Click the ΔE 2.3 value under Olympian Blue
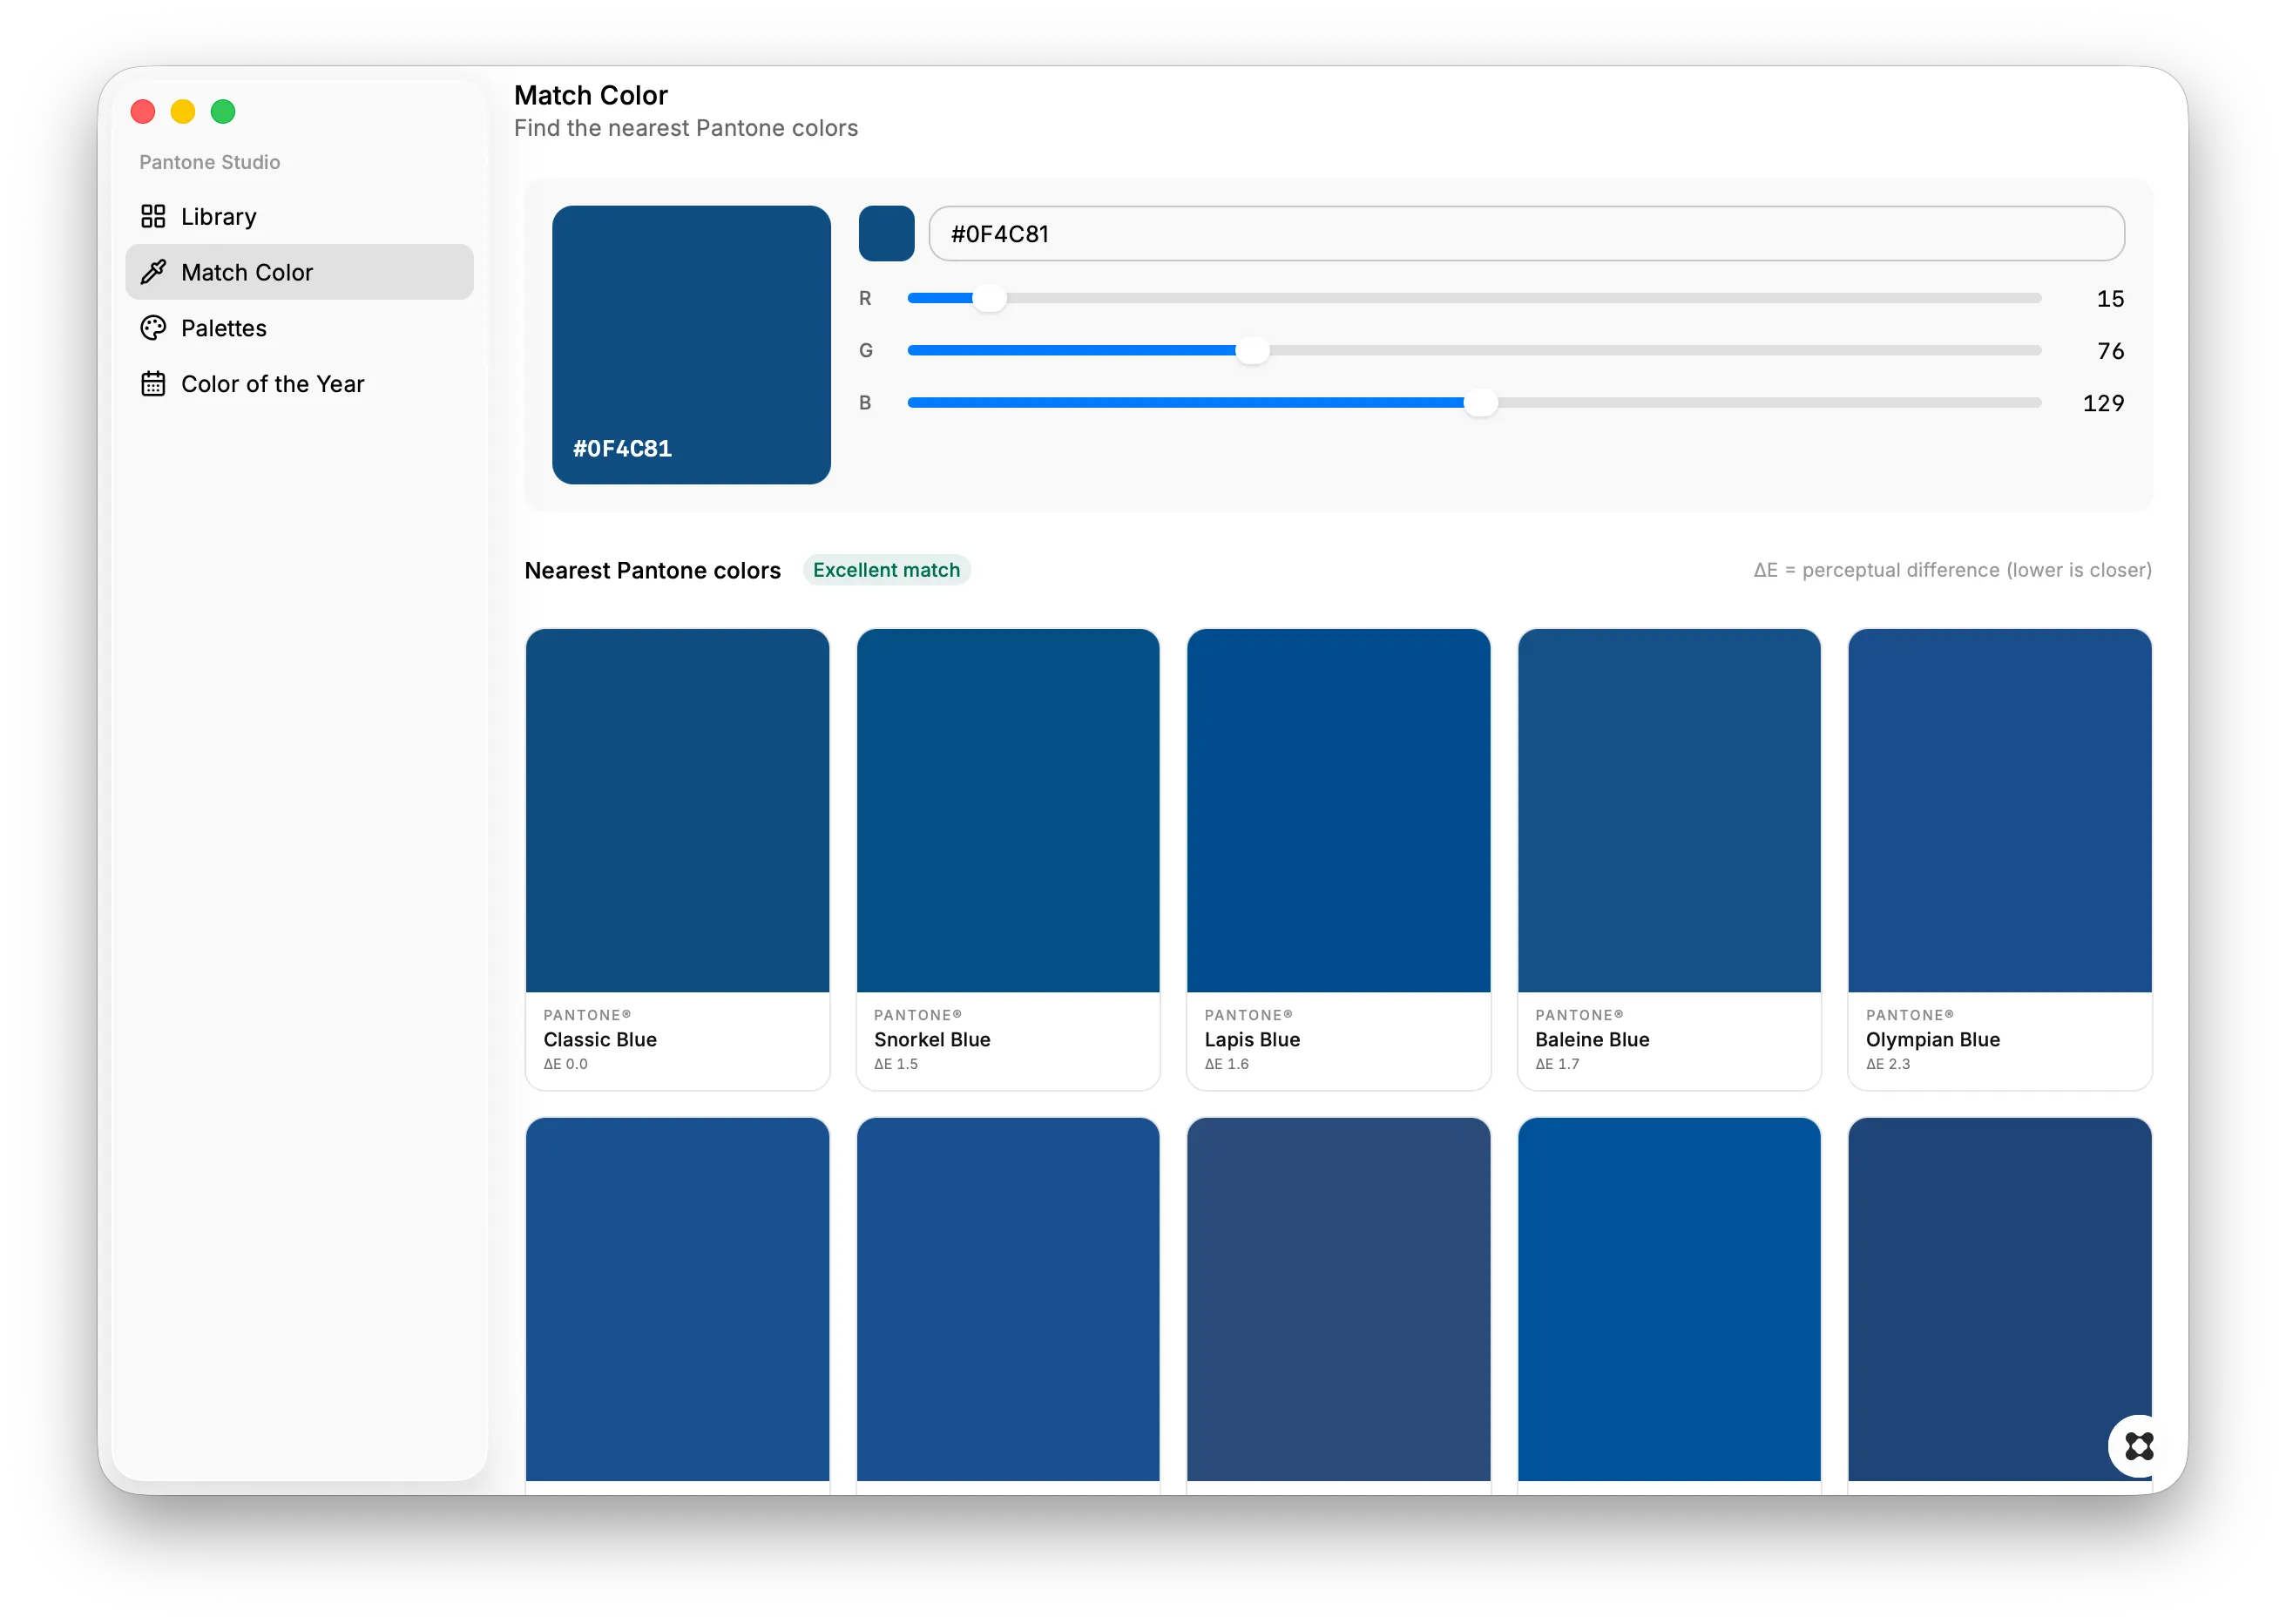This screenshot has height=1624, width=2286. (1888, 1064)
